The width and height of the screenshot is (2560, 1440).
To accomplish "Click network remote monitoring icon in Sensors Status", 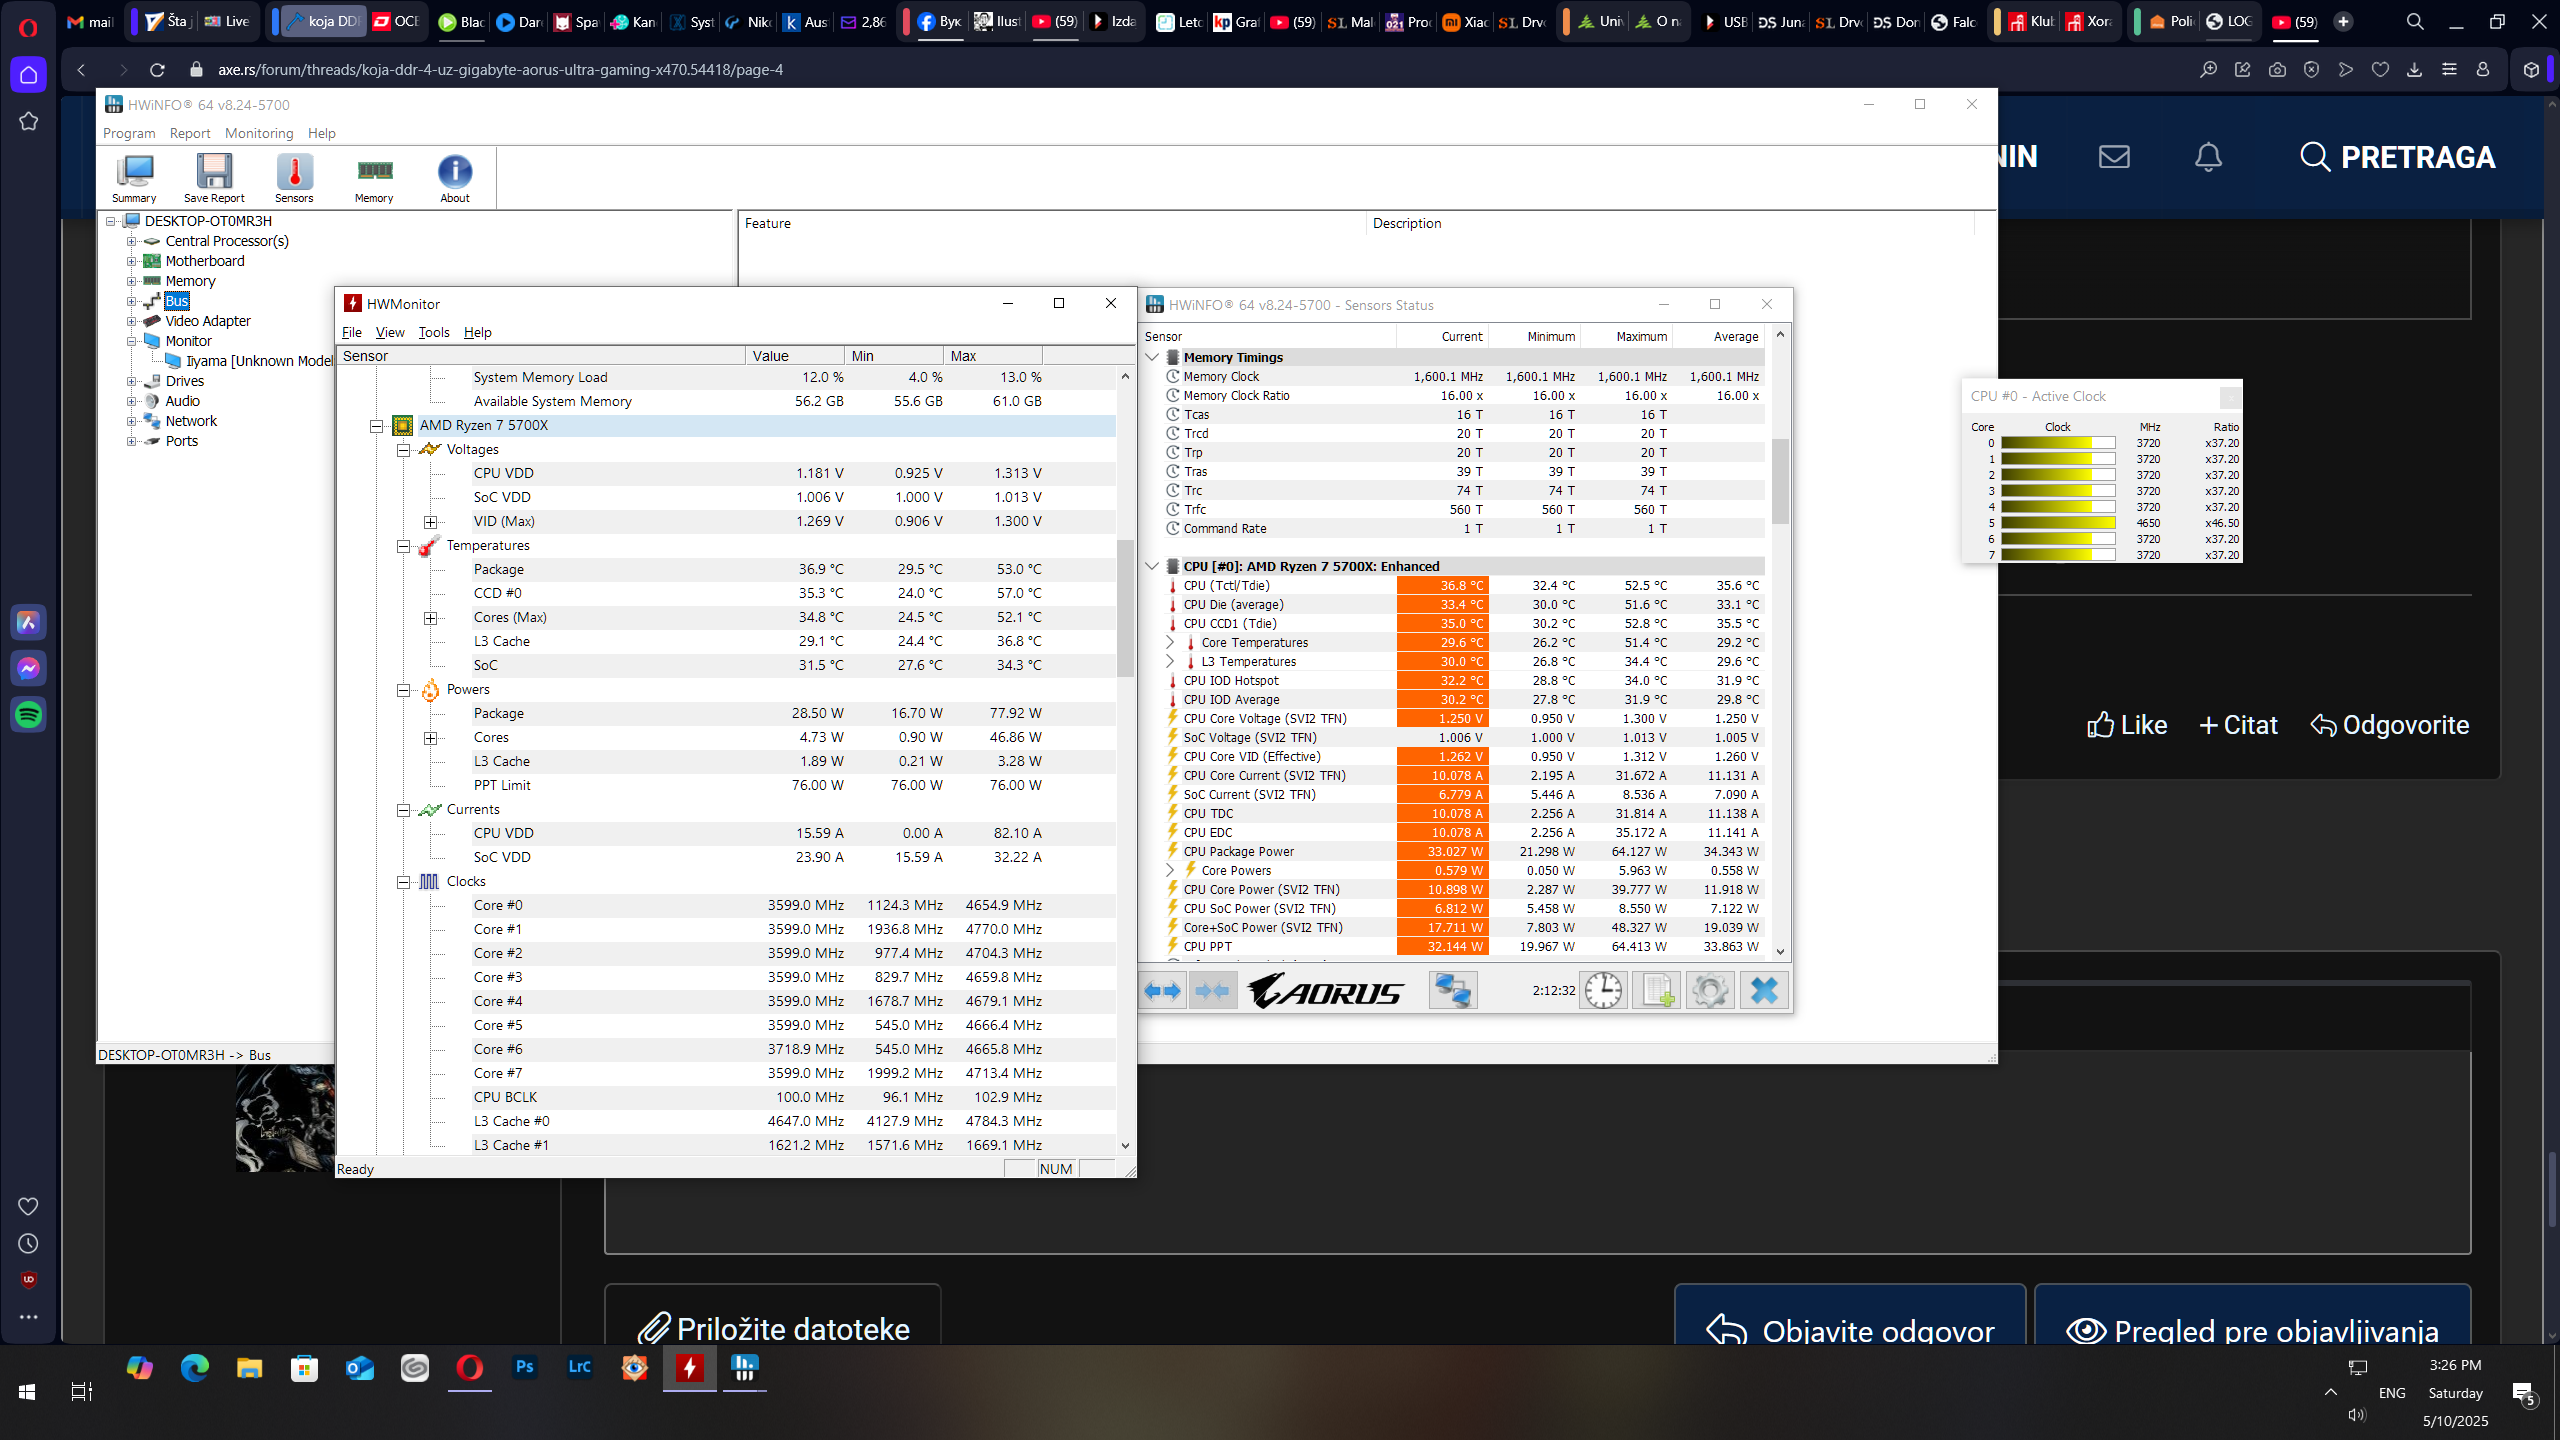I will [x=1452, y=991].
